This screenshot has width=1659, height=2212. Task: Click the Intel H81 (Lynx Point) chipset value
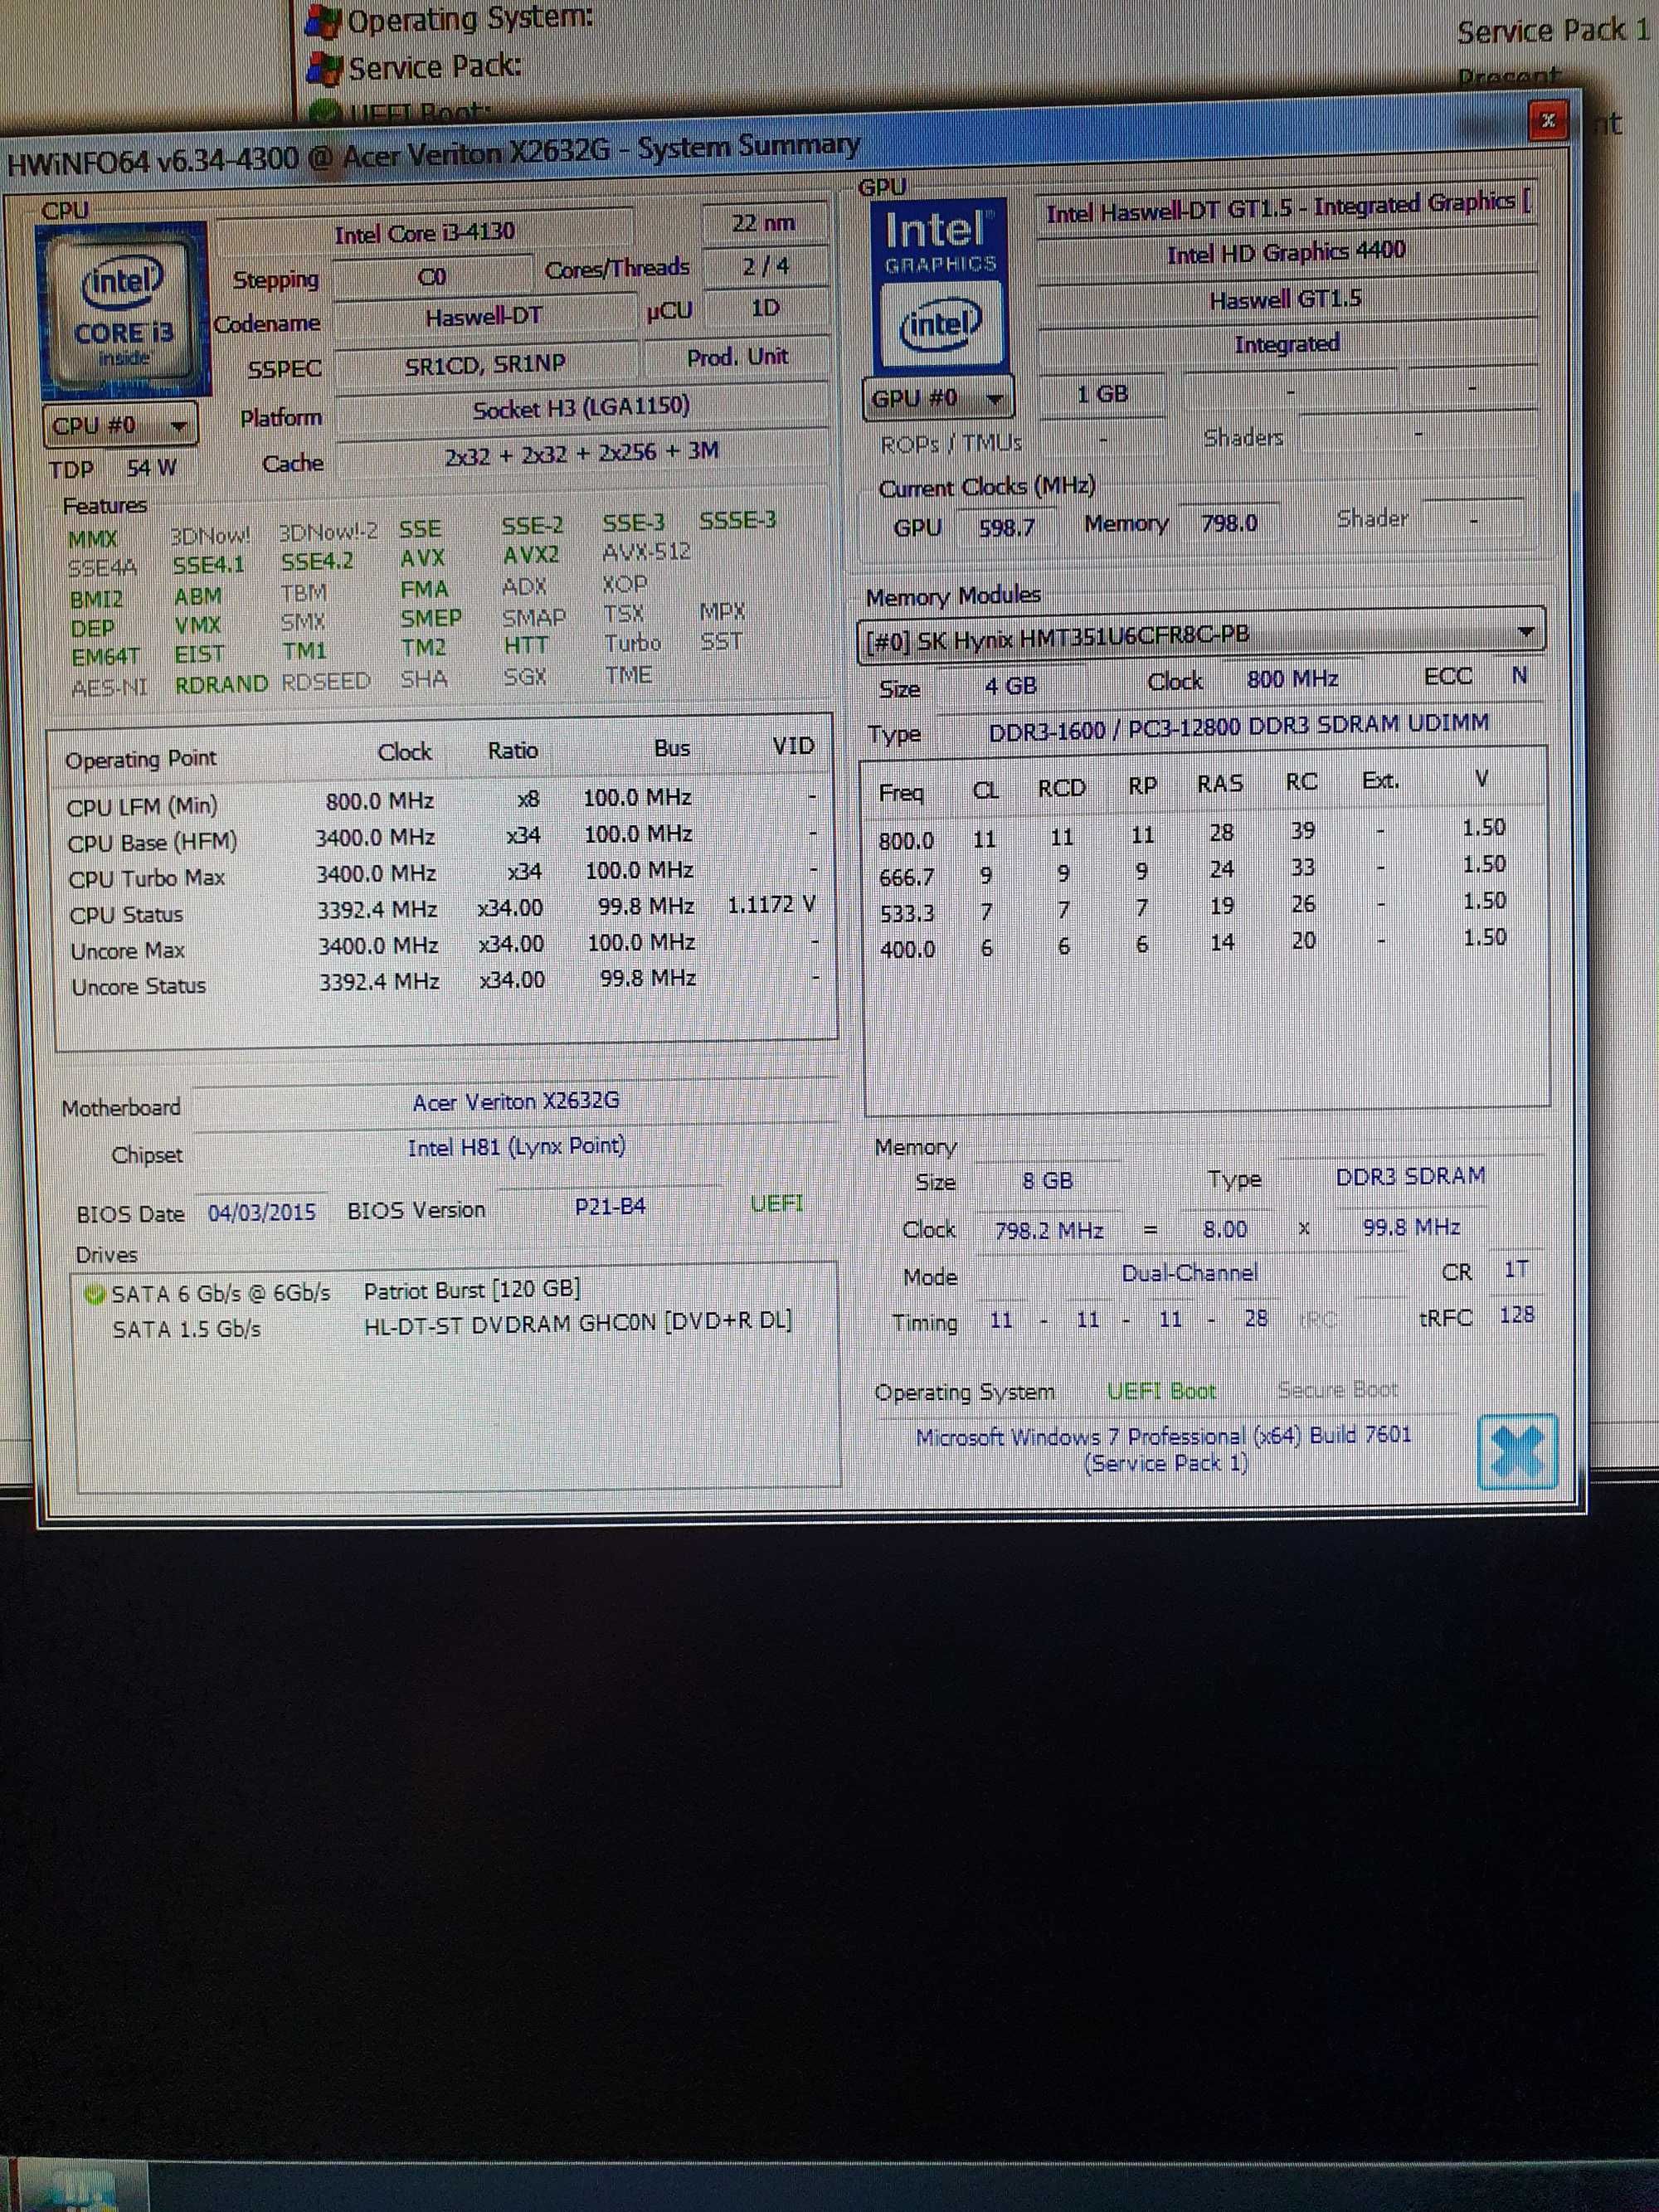tap(516, 1146)
